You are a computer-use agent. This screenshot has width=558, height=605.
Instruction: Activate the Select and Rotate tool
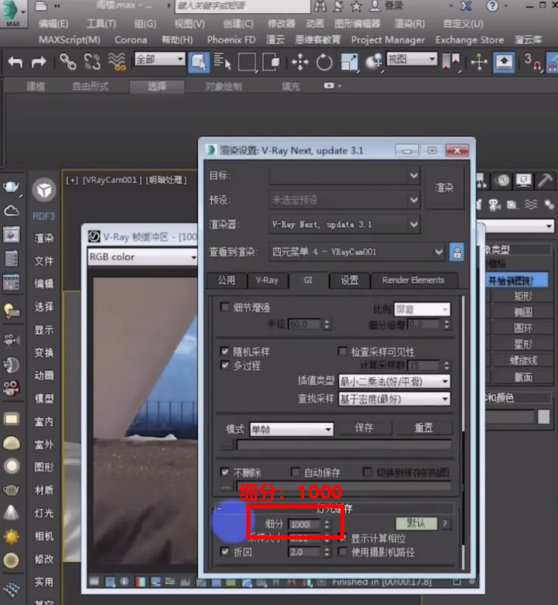click(x=324, y=62)
